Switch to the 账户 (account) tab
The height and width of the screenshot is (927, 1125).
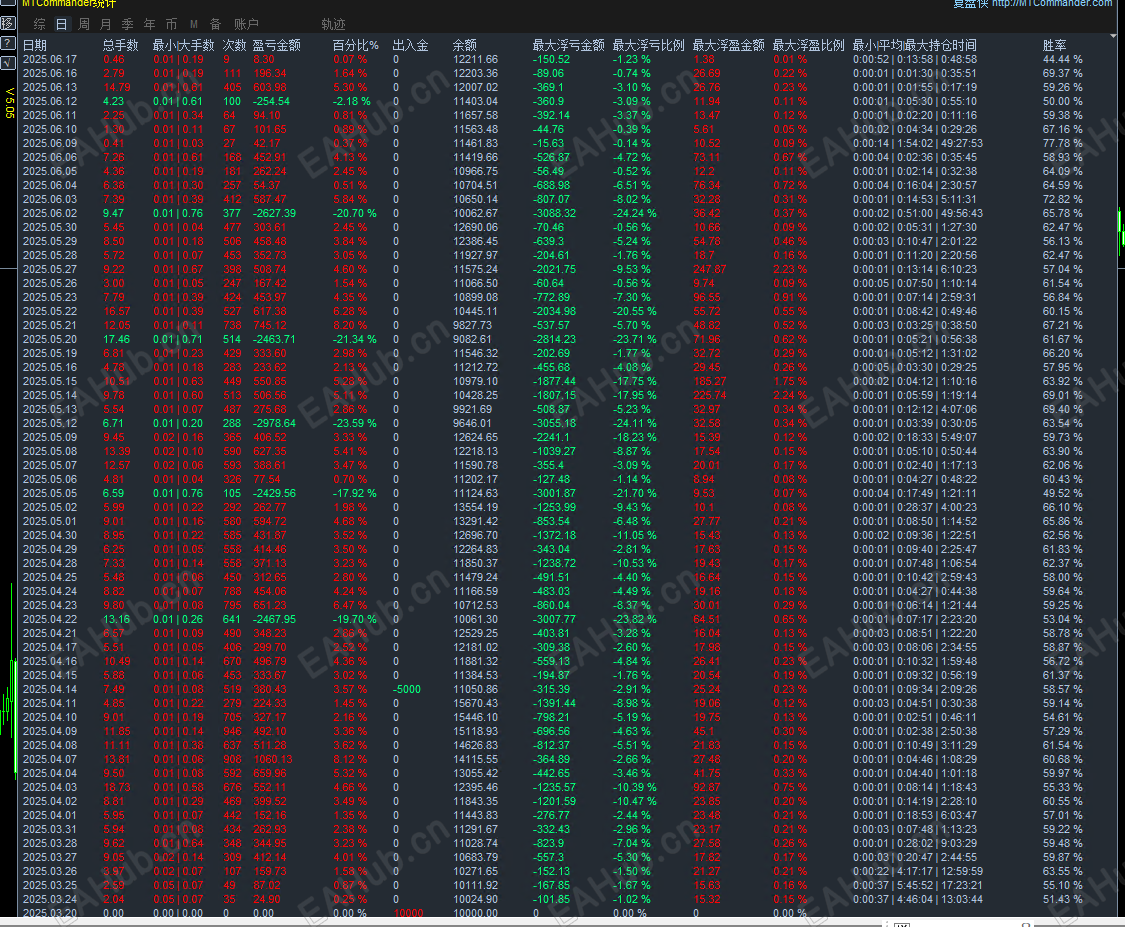246,24
